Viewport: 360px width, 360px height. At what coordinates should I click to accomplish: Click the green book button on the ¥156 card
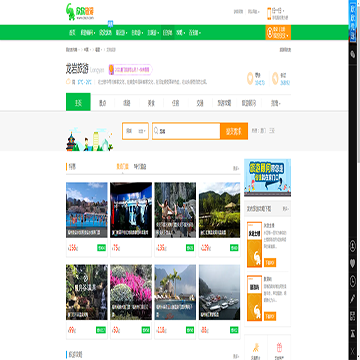[x=101, y=248]
